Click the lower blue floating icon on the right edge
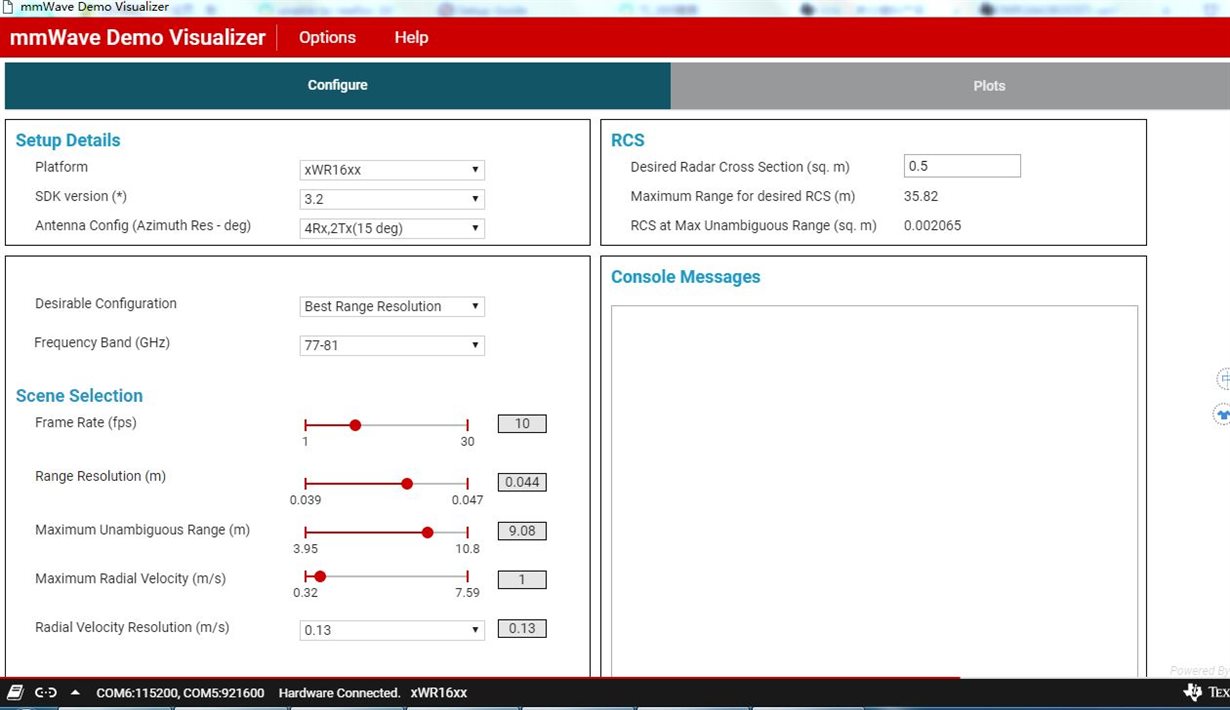This screenshot has height=710, width=1230. coord(1222,413)
